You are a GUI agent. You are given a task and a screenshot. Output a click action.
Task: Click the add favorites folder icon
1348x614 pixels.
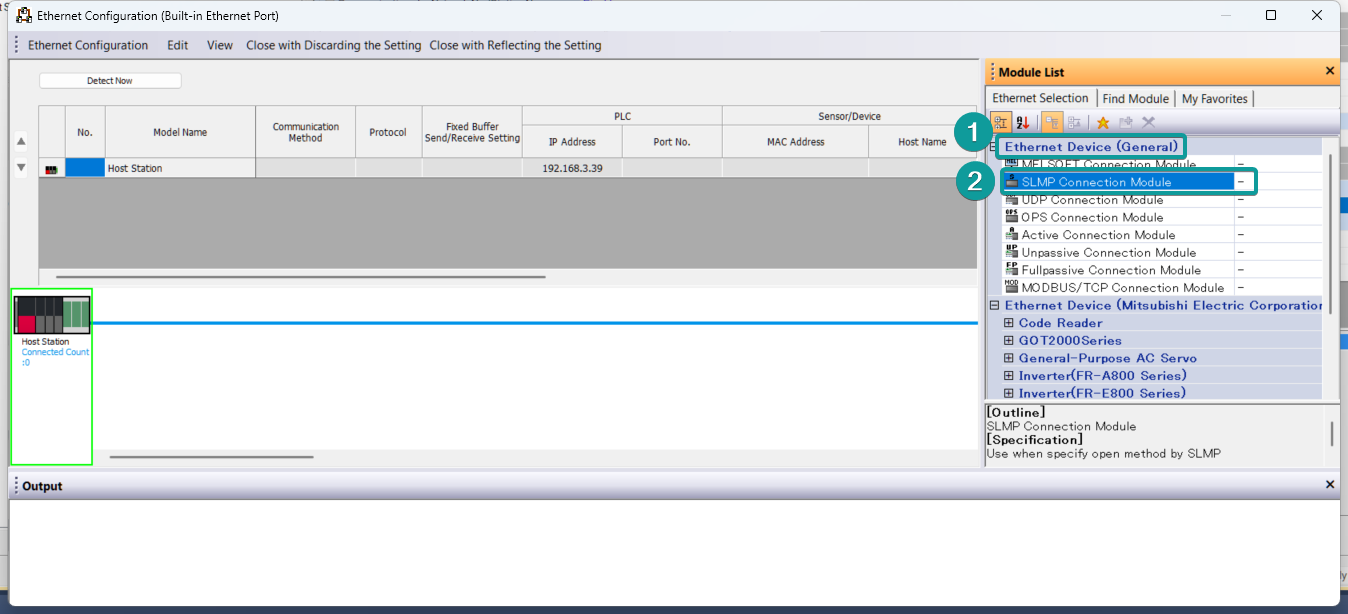1126,122
